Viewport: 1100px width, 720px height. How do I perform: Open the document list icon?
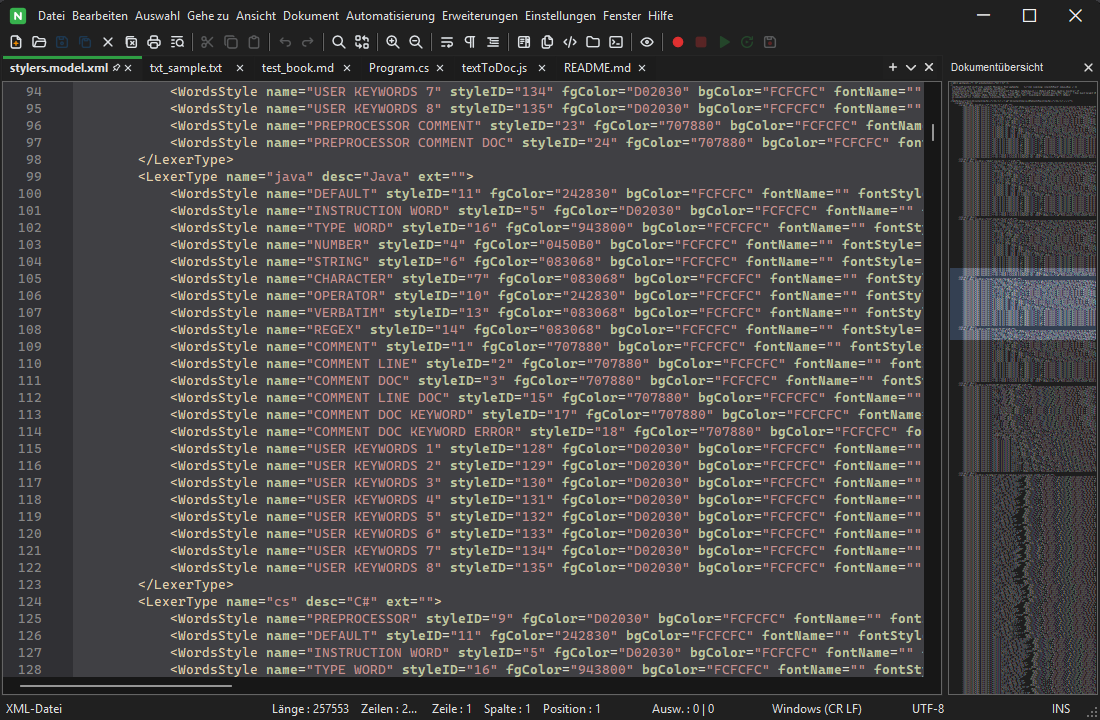pos(547,42)
